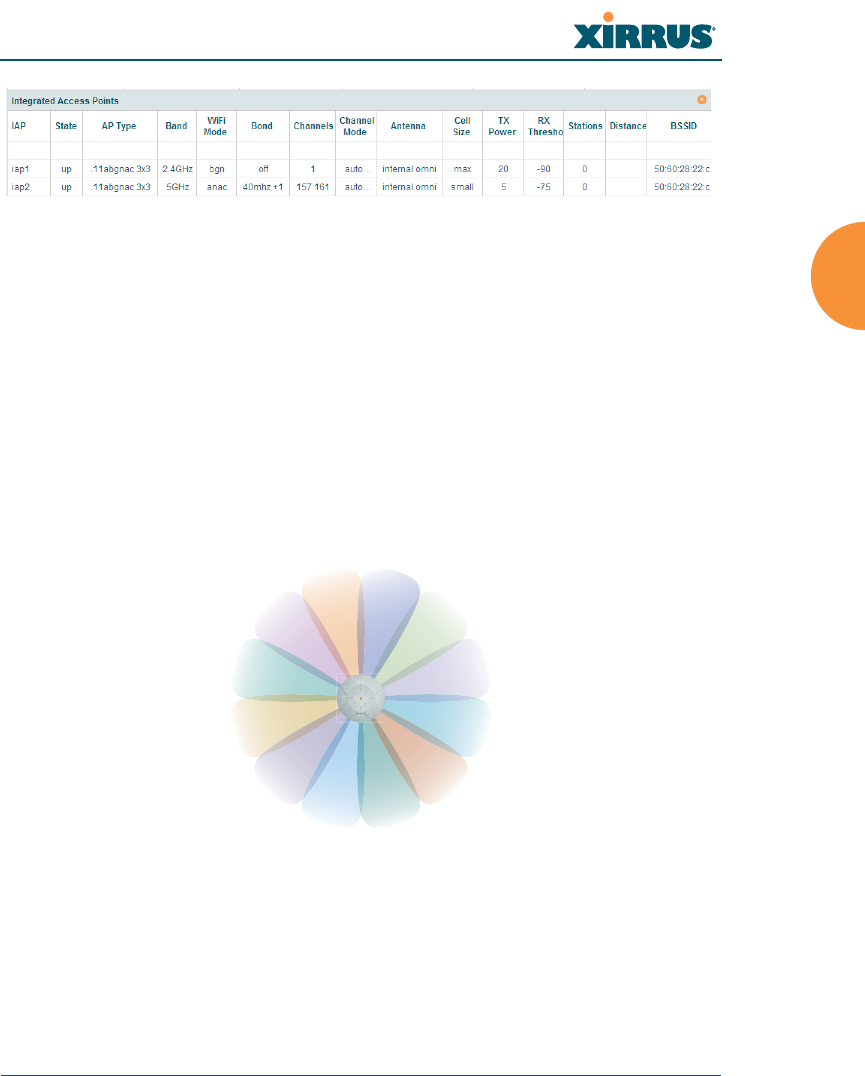Image resolution: width=865 pixels, height=1076 pixels.
Task: Click the RX Threshold column header
Action: 545,126
